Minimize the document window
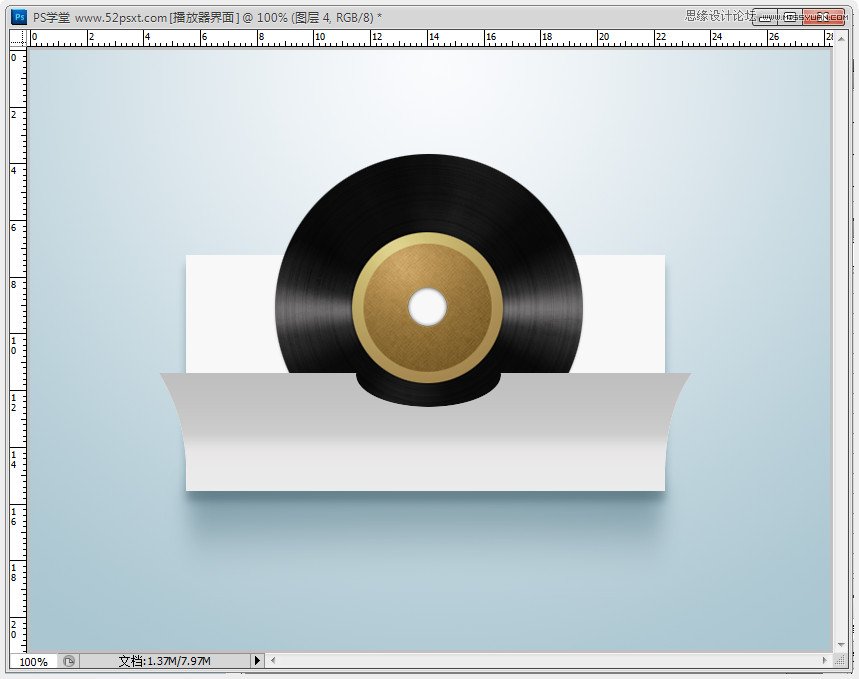This screenshot has height=679, width=859. click(765, 18)
